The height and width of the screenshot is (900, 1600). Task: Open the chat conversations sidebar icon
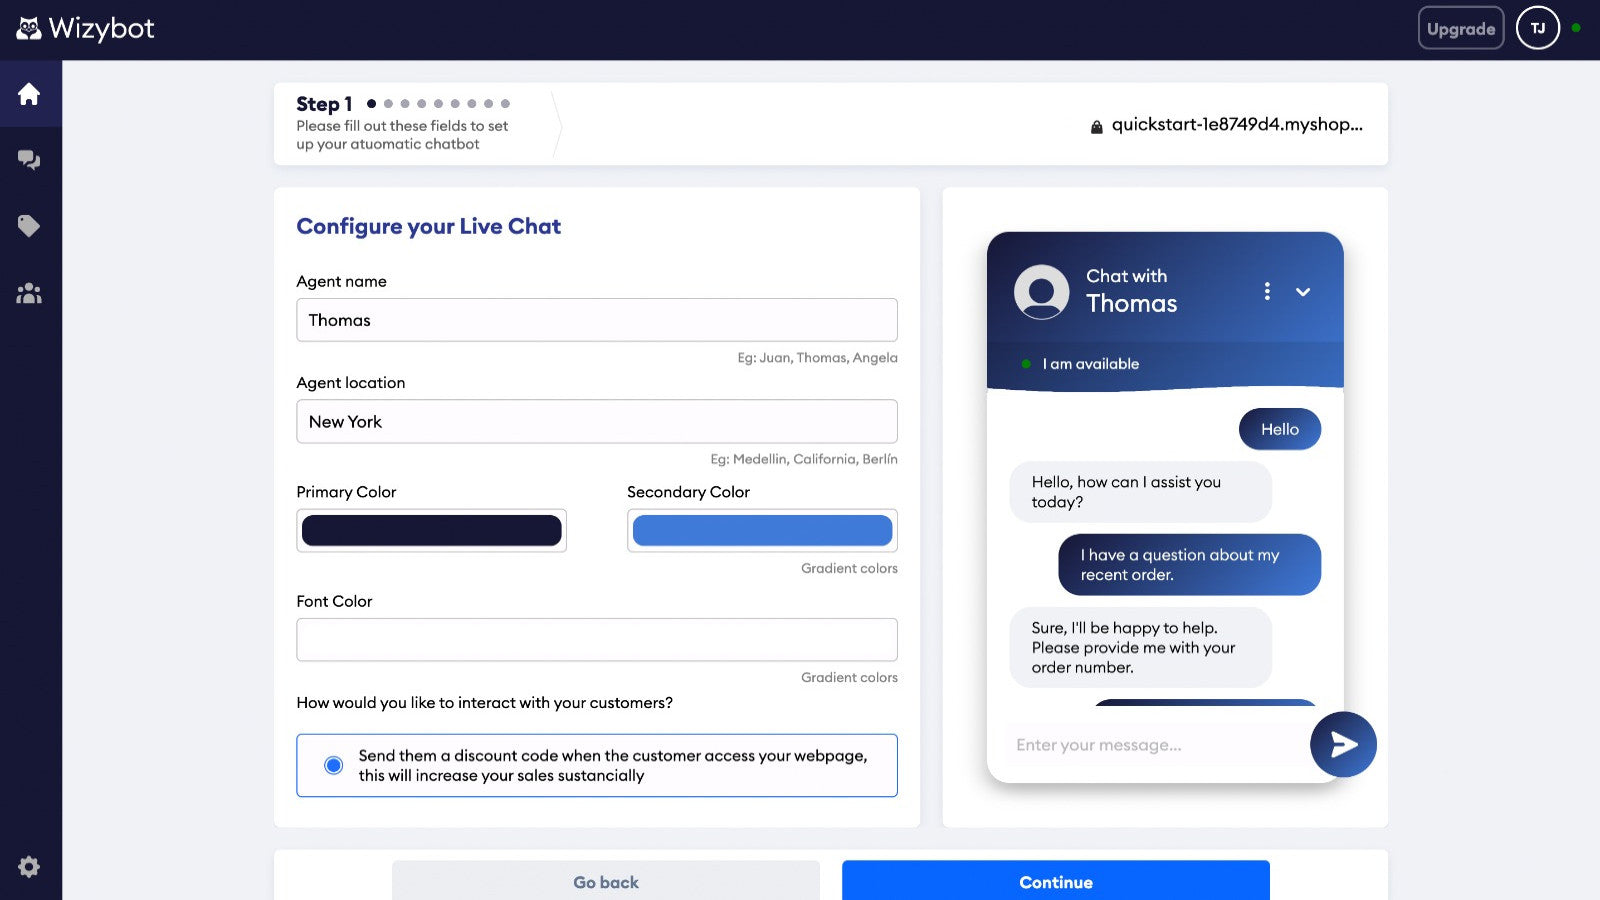click(x=29, y=160)
